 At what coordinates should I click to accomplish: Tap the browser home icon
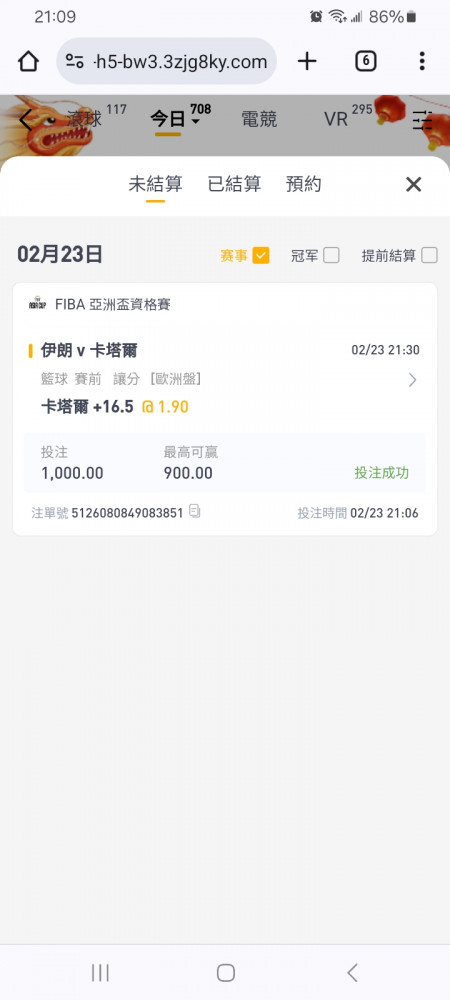click(x=28, y=62)
